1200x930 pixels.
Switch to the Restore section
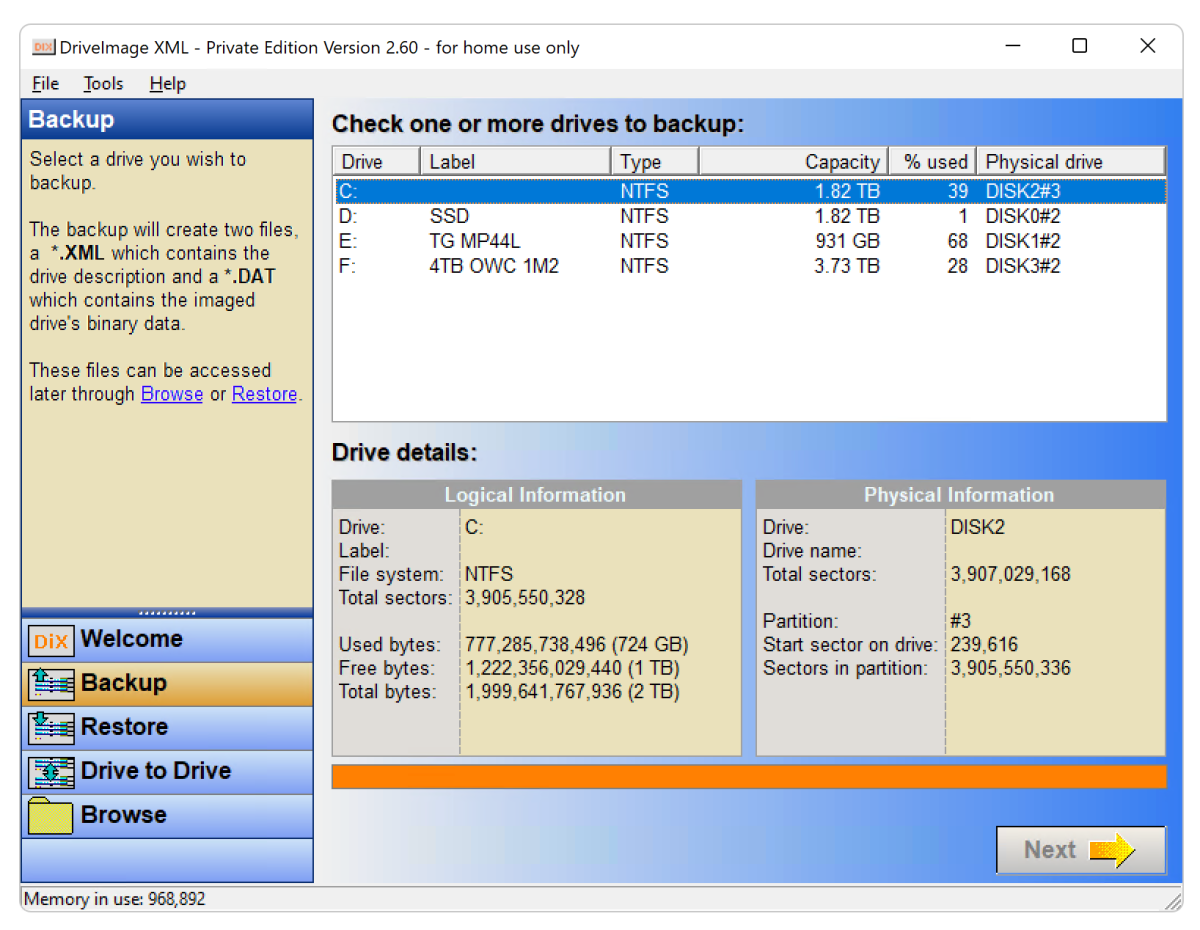pos(167,728)
